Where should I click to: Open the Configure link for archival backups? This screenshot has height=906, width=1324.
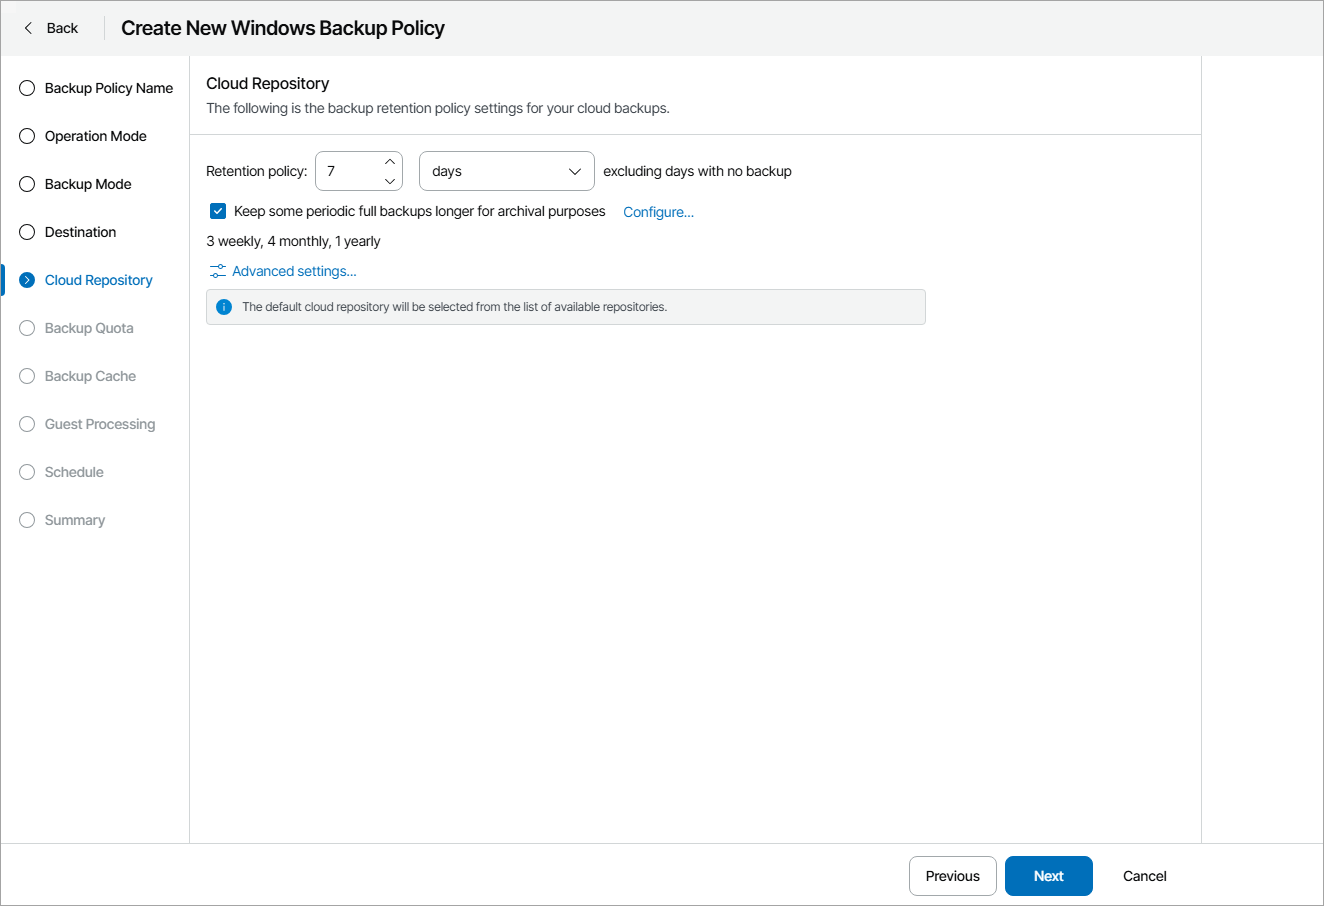658,212
